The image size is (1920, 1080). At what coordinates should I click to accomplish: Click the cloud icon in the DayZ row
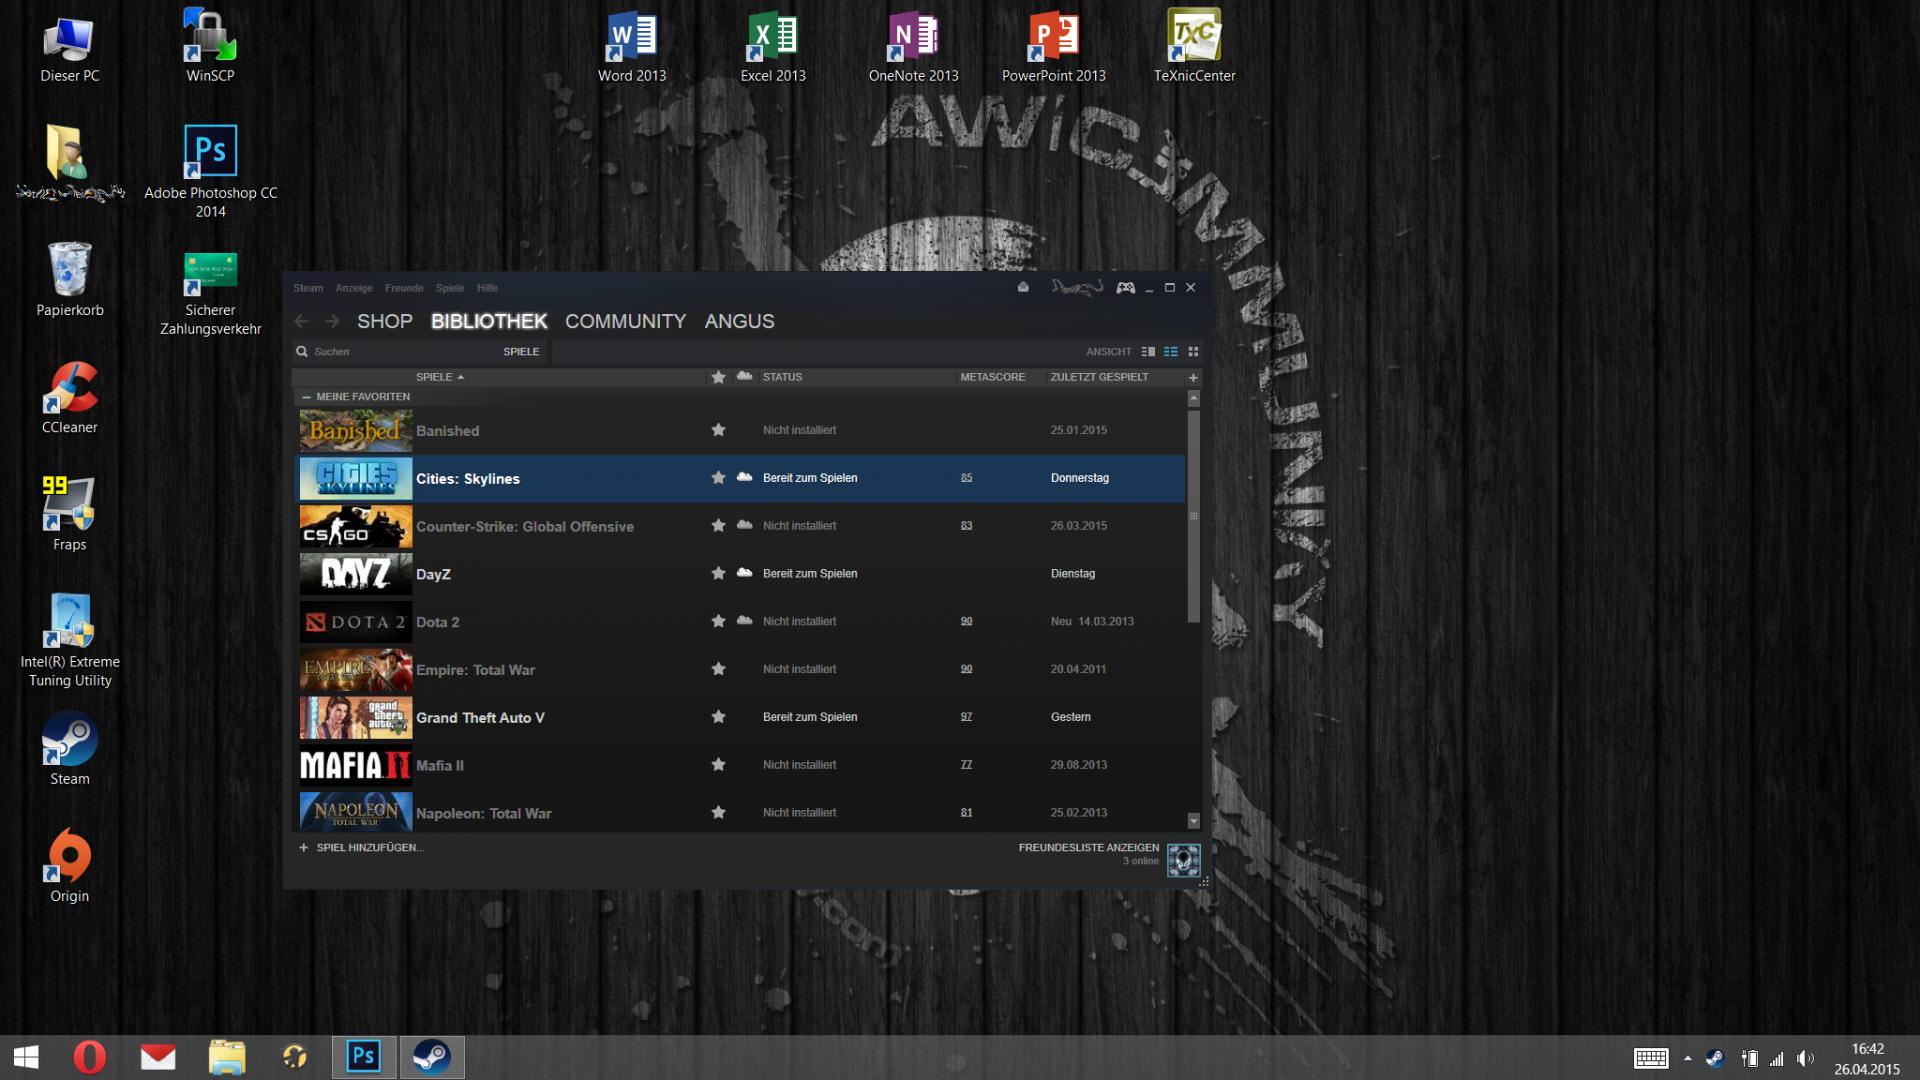click(x=744, y=573)
